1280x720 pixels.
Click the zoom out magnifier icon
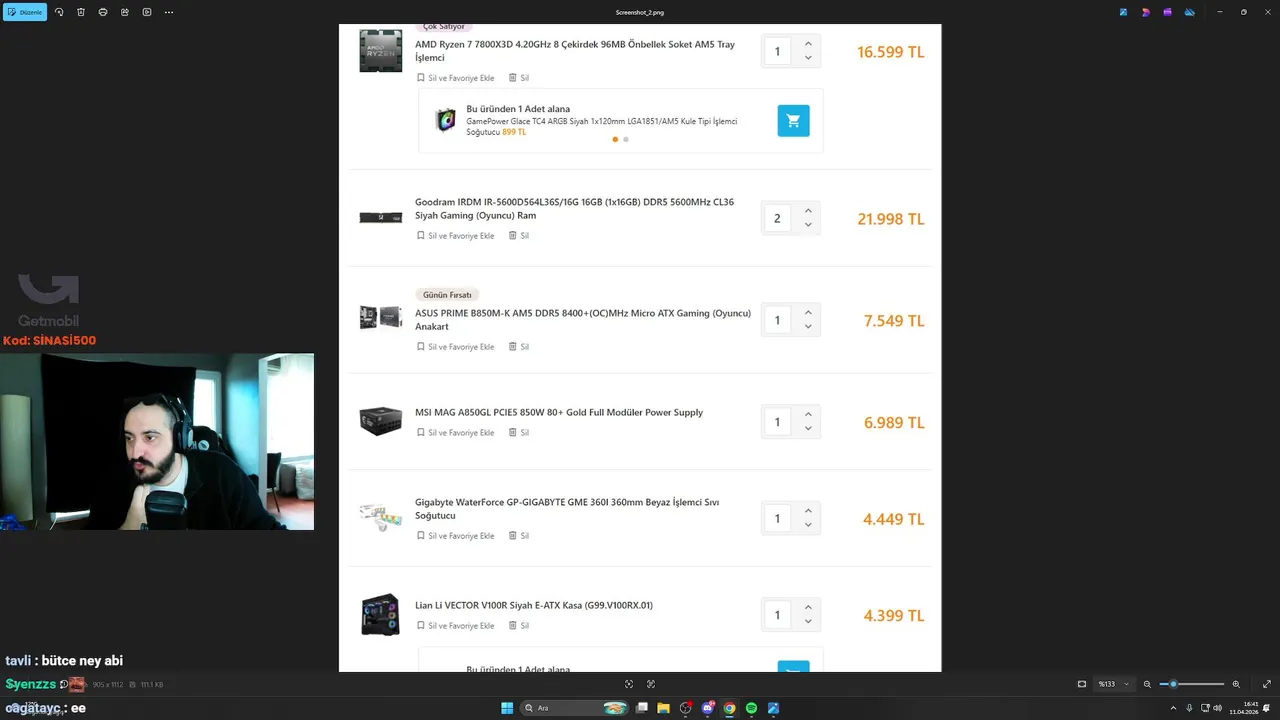tap(1147, 684)
